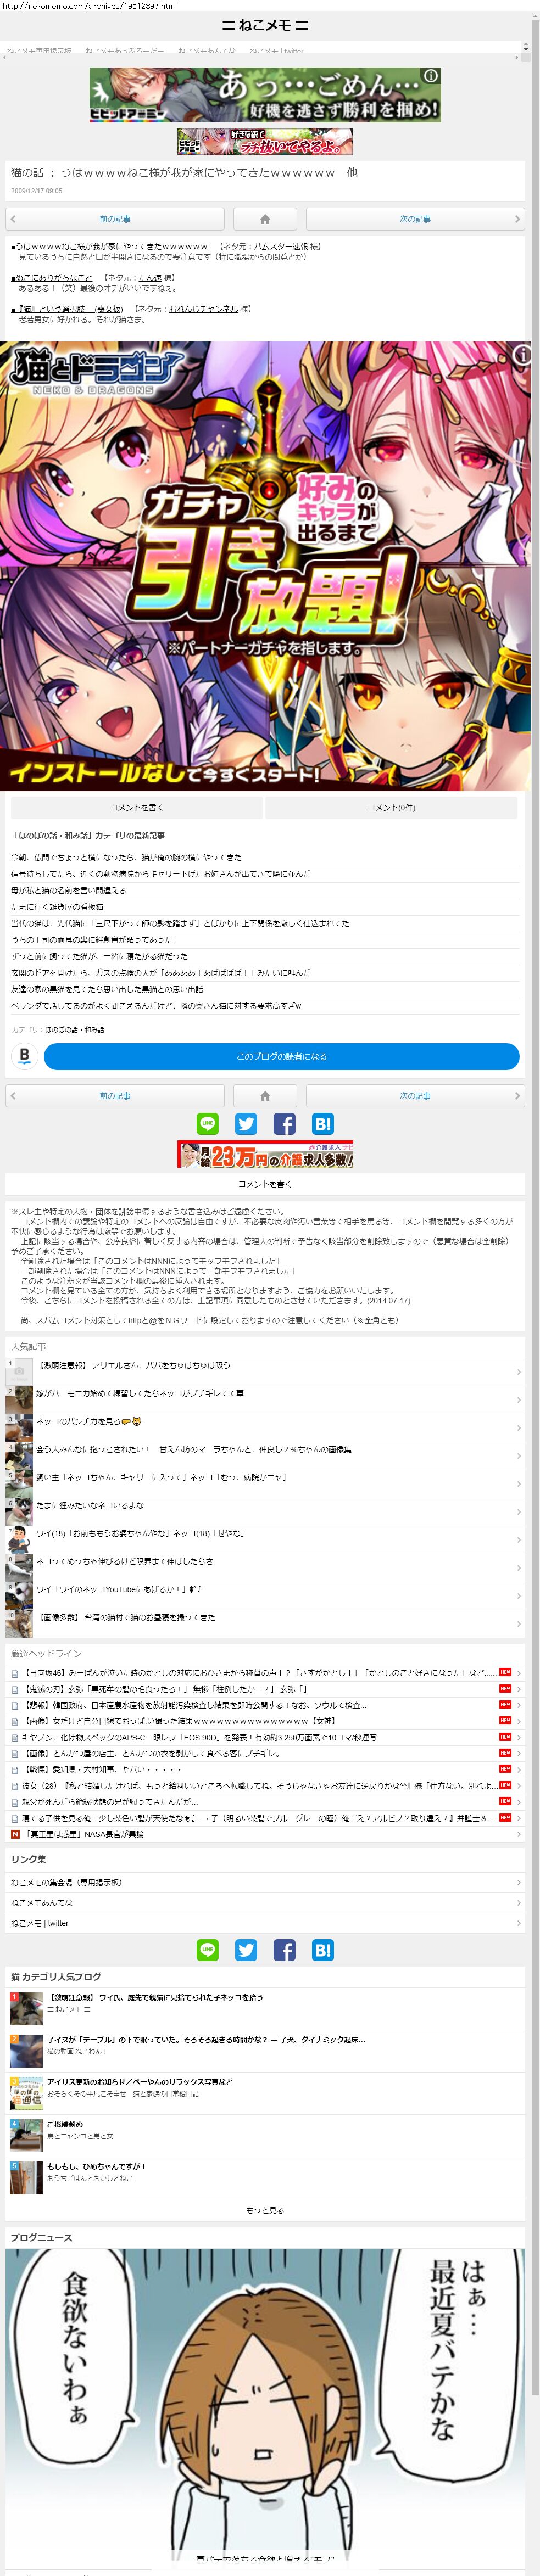Viewport: 540px width, 2576px height.
Task: Click chevron on 冥王星は惑星 NASA headline
Action: [518, 1834]
